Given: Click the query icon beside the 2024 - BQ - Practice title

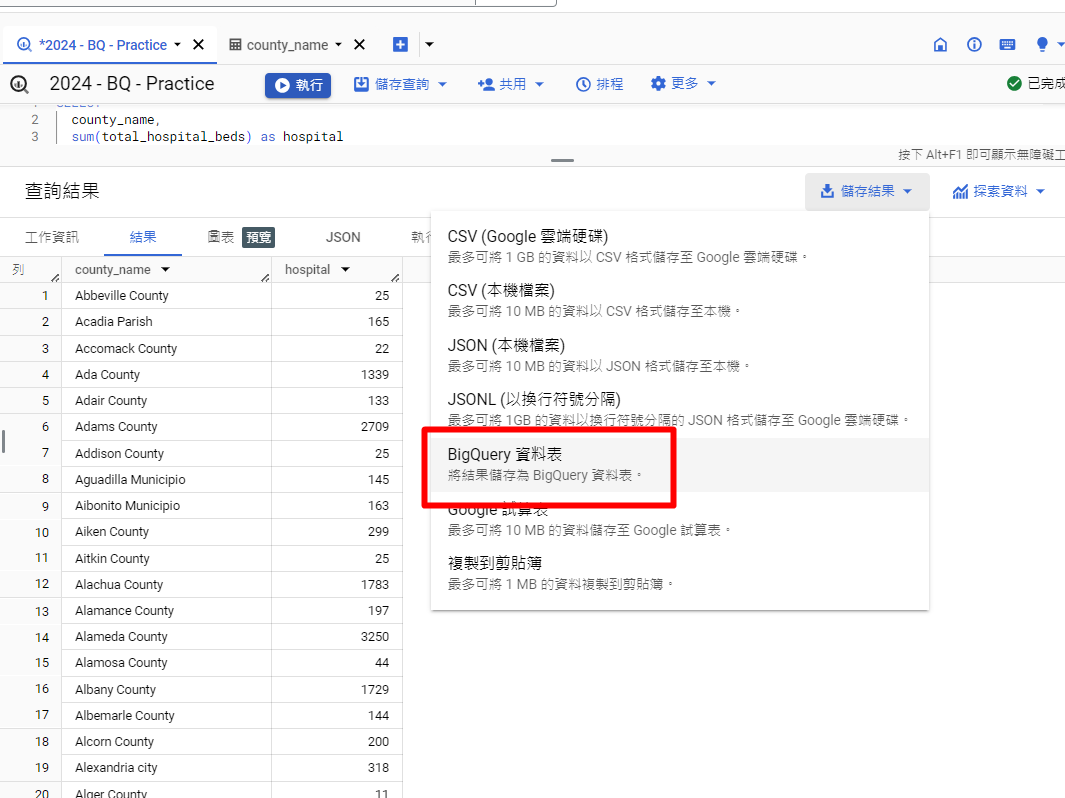Looking at the screenshot, I should 19,84.
